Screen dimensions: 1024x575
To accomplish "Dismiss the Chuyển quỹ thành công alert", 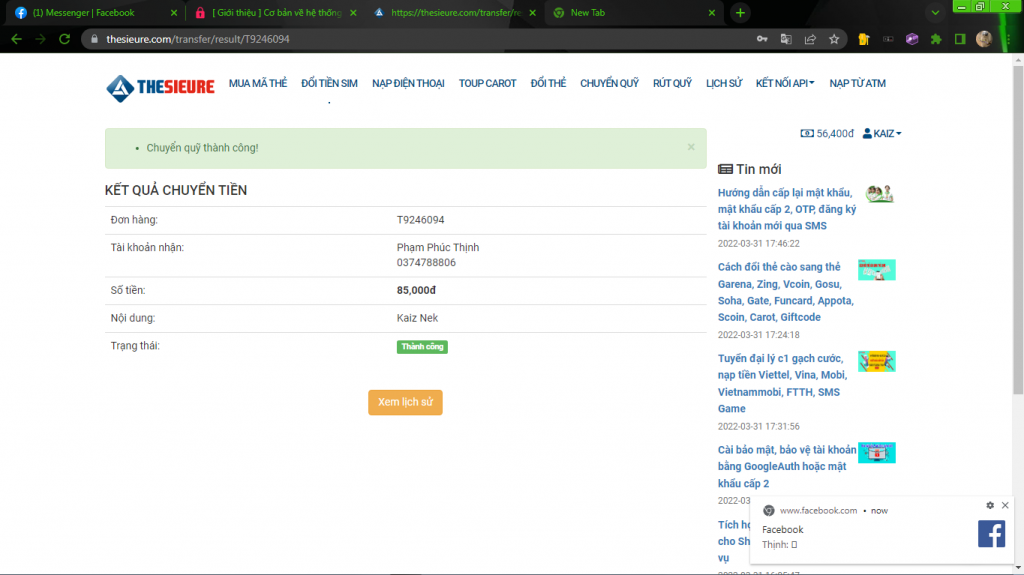I will click(x=690, y=147).
